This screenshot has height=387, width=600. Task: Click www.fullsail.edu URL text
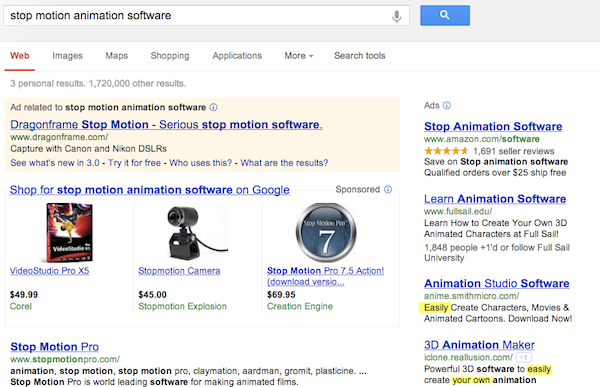click(x=458, y=211)
